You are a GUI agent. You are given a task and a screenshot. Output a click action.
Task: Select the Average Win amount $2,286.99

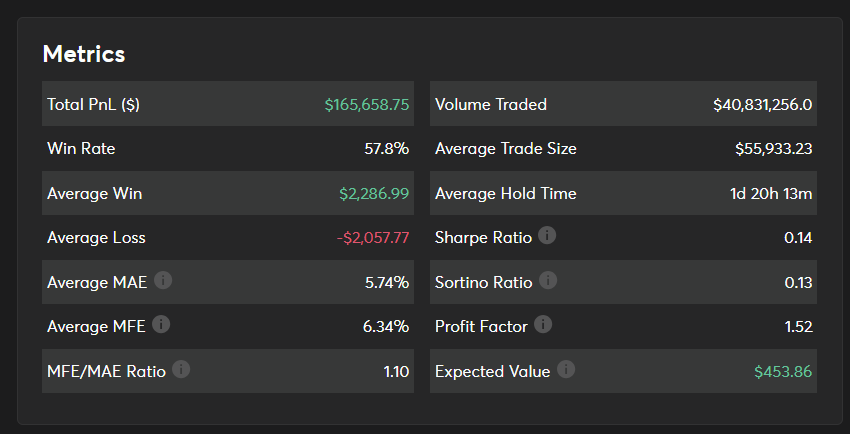click(x=372, y=193)
